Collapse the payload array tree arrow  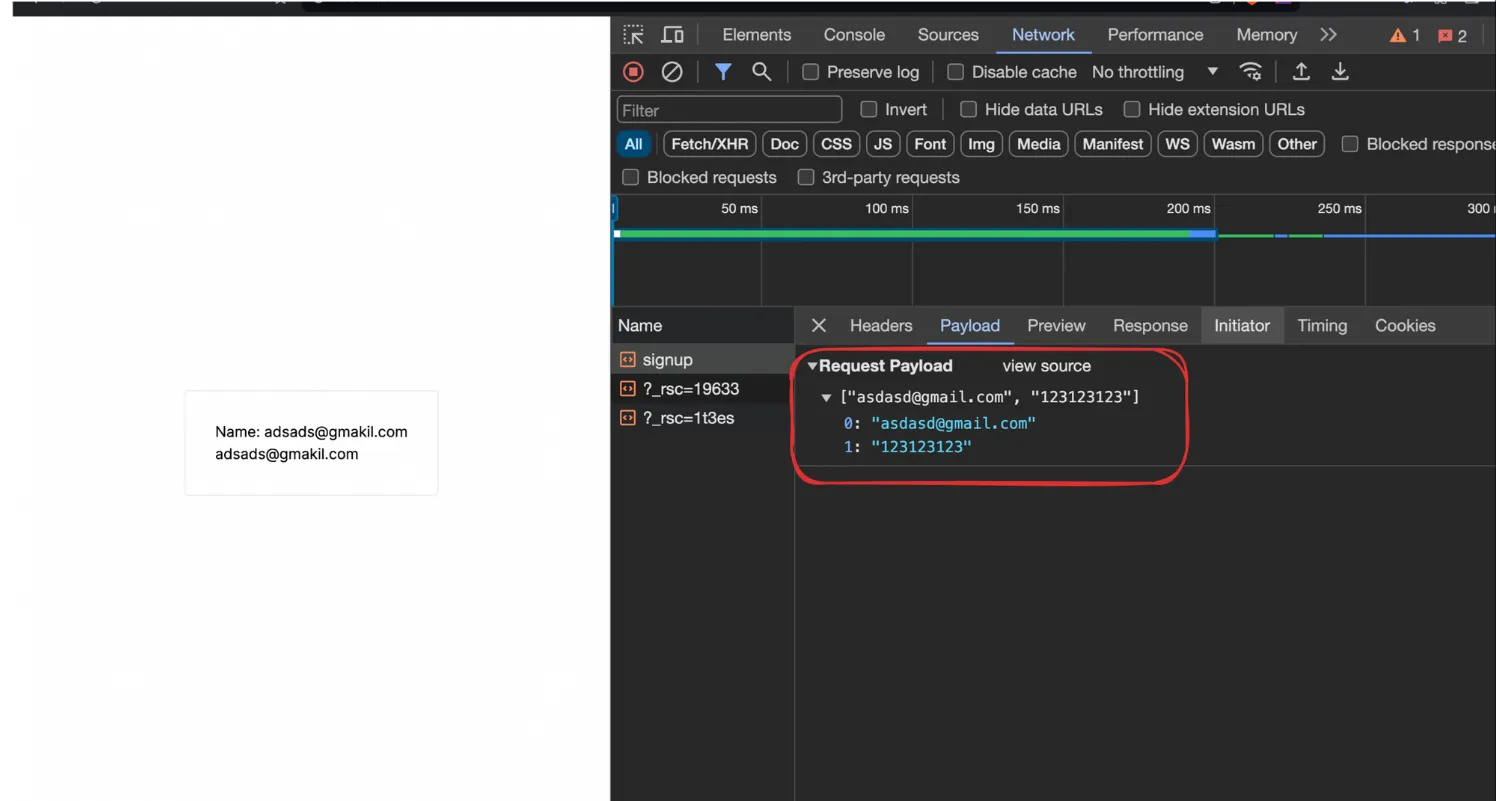click(826, 398)
